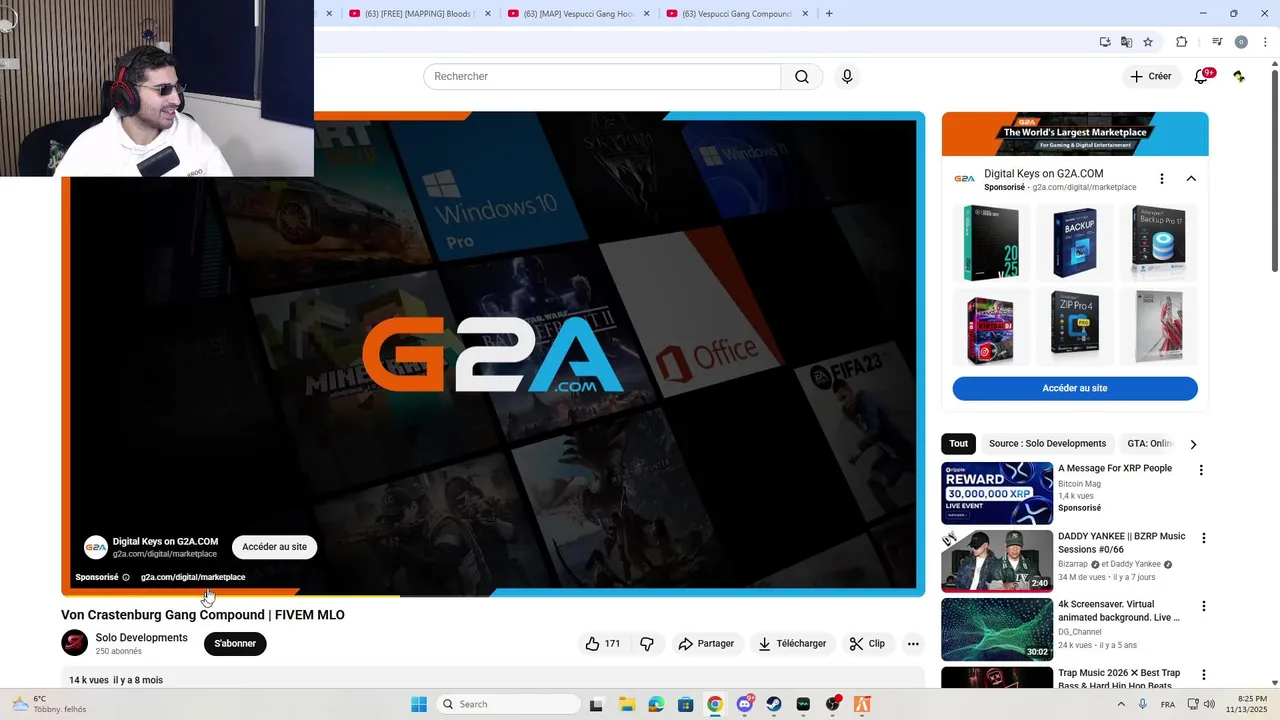Open the notifications bell
The height and width of the screenshot is (720, 1280).
click(x=1201, y=77)
